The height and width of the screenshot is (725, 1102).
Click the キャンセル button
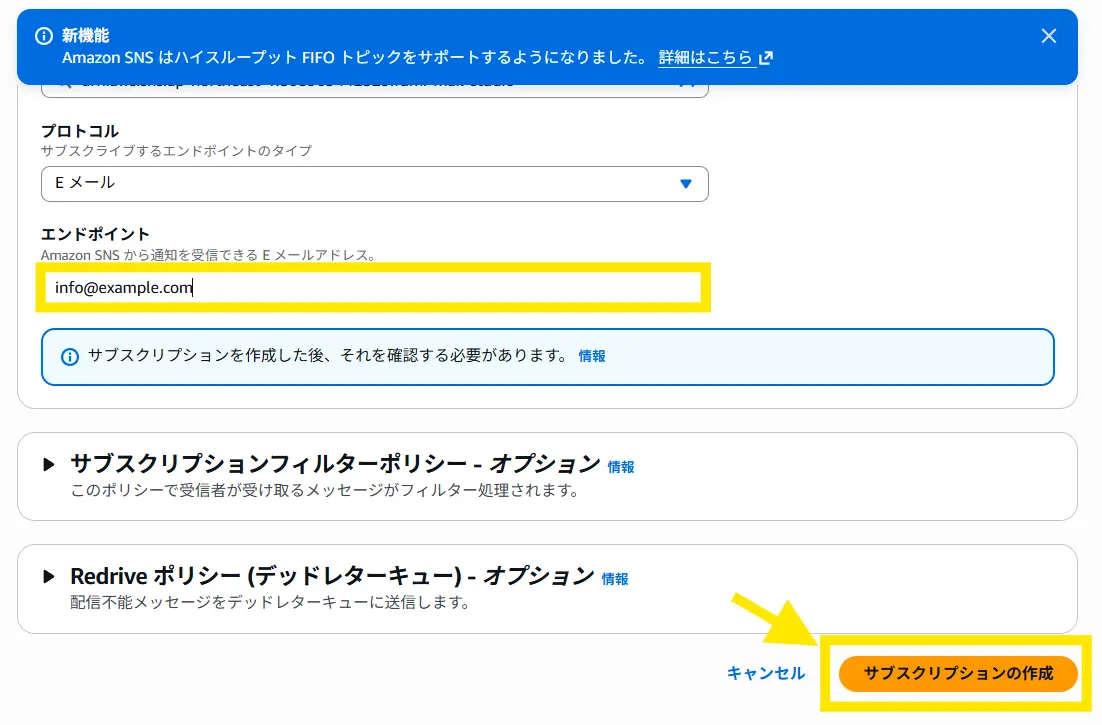766,673
